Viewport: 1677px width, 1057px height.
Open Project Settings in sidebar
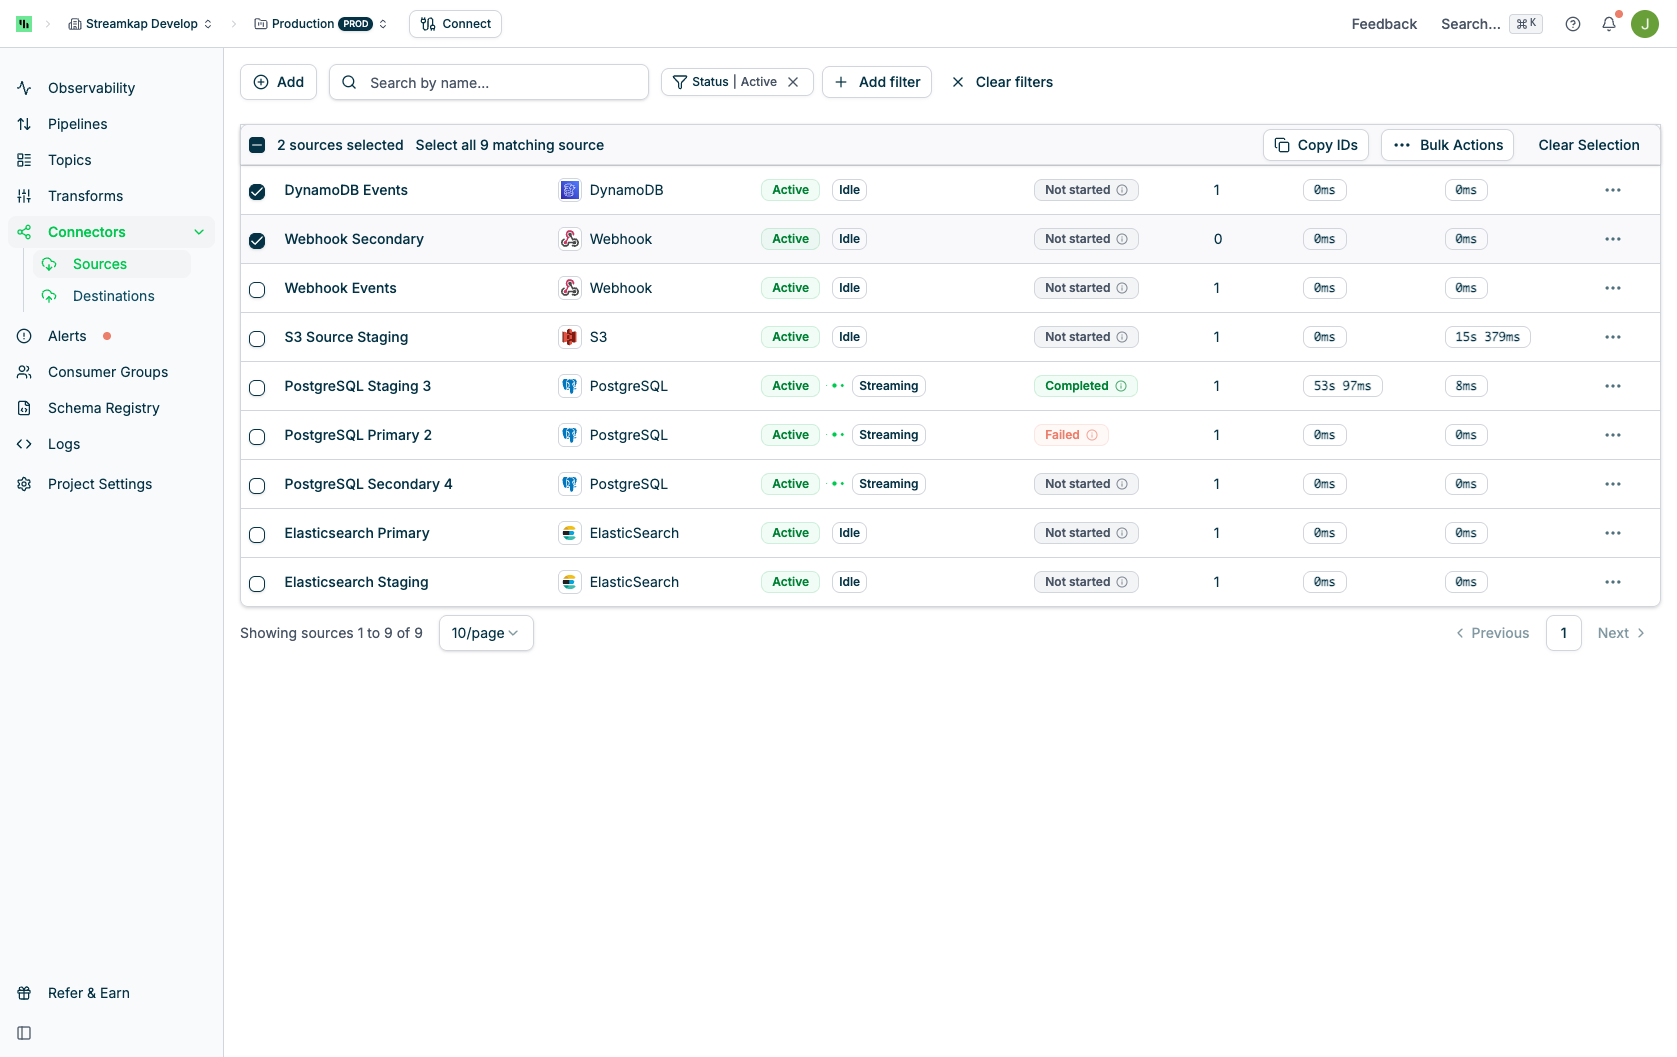100,484
